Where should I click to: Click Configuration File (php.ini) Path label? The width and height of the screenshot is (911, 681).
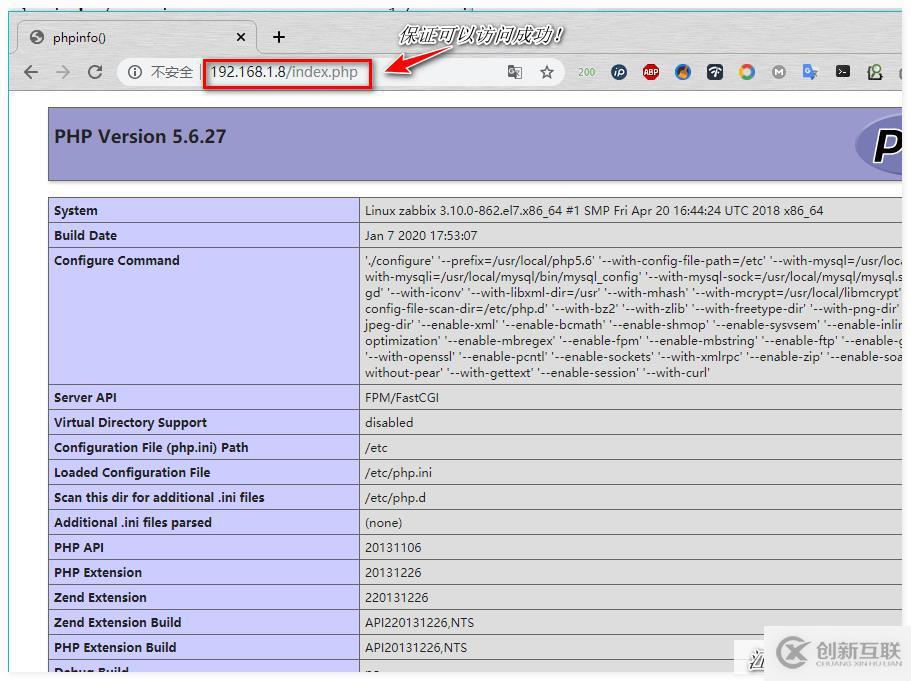[x=151, y=447]
